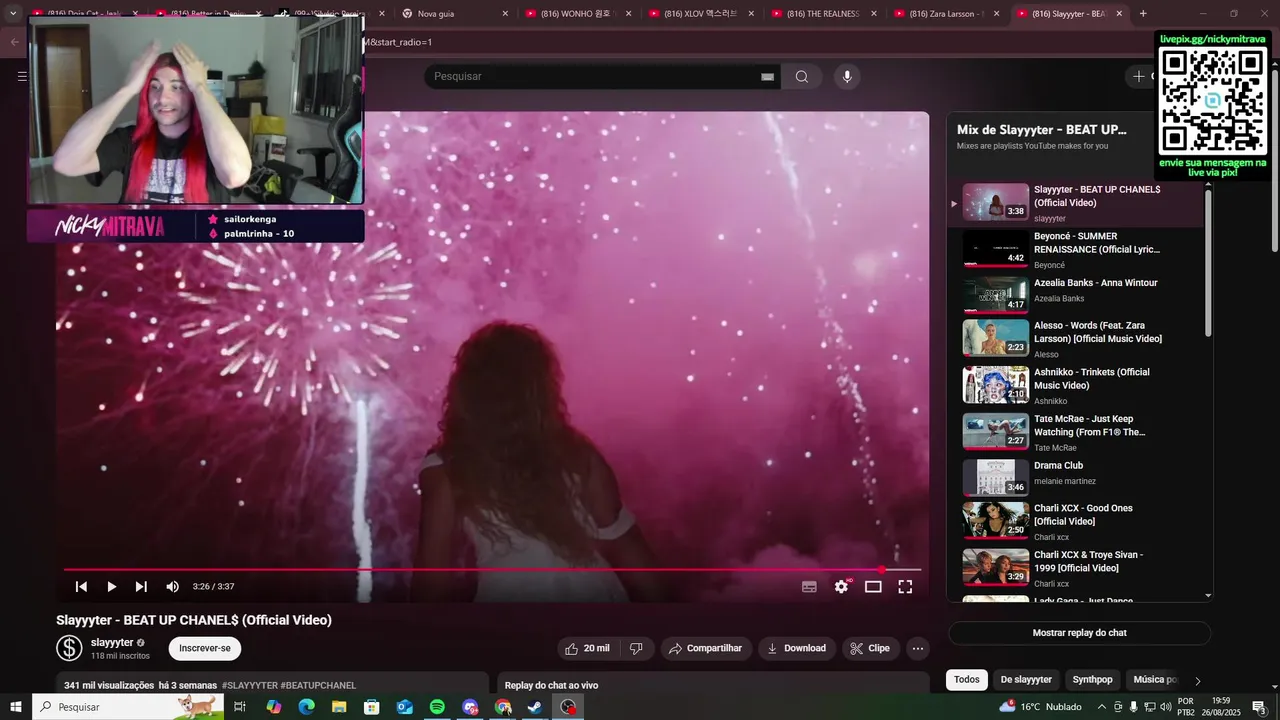Open Microsoft Edge from the taskbar

tap(306, 707)
